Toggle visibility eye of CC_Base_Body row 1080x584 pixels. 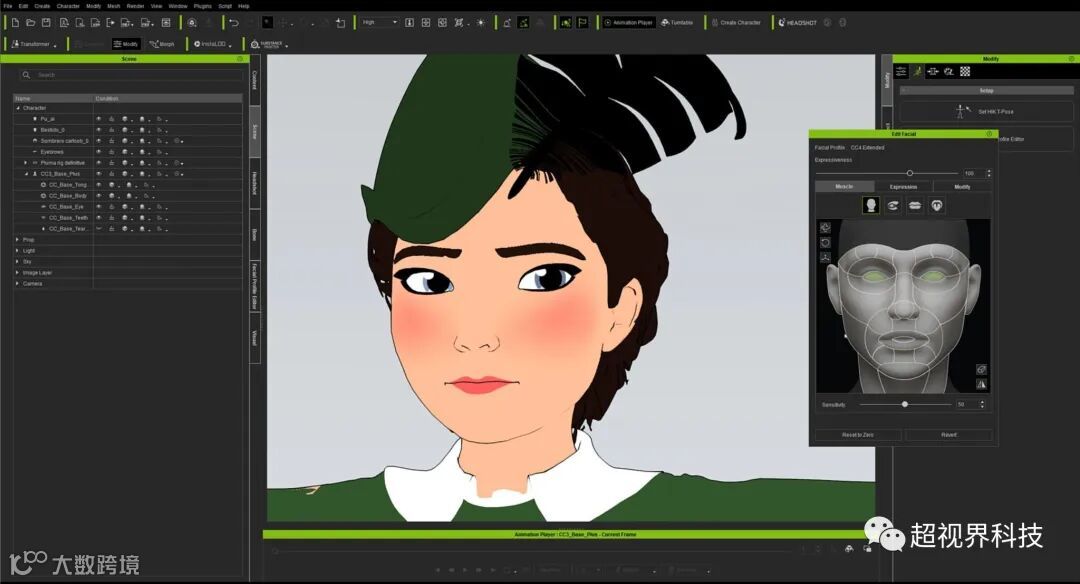(98, 196)
